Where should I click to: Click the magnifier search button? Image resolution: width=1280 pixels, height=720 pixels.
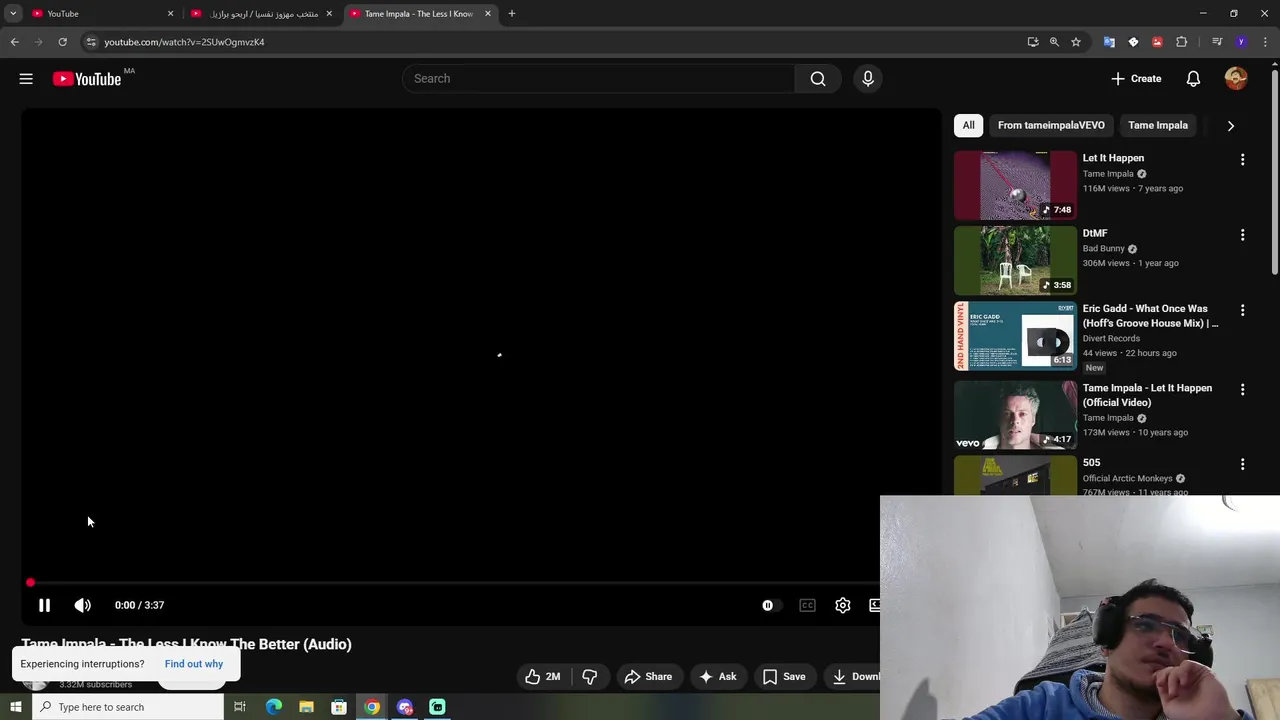click(818, 78)
